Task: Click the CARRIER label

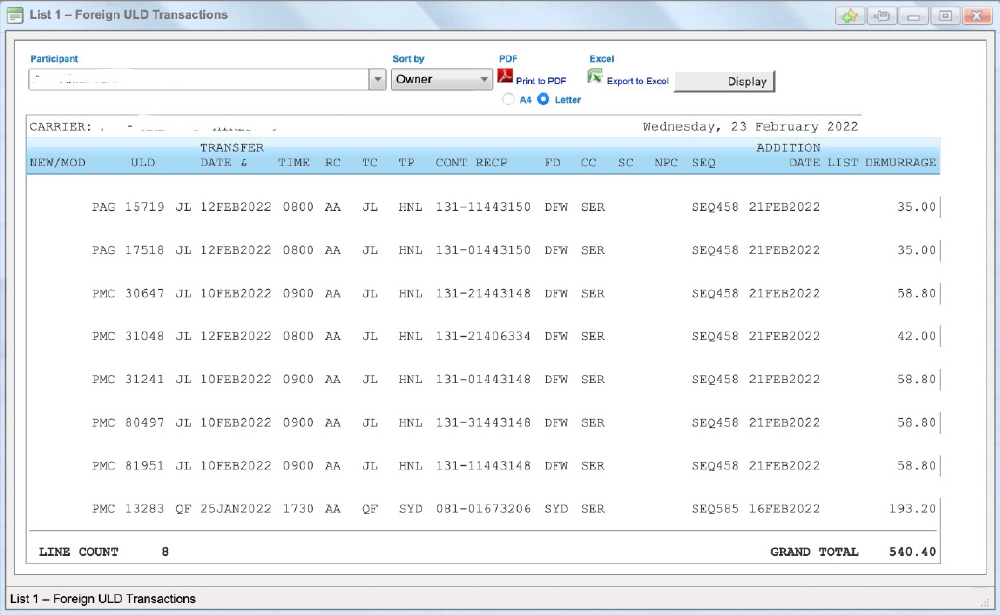Action: coord(61,126)
